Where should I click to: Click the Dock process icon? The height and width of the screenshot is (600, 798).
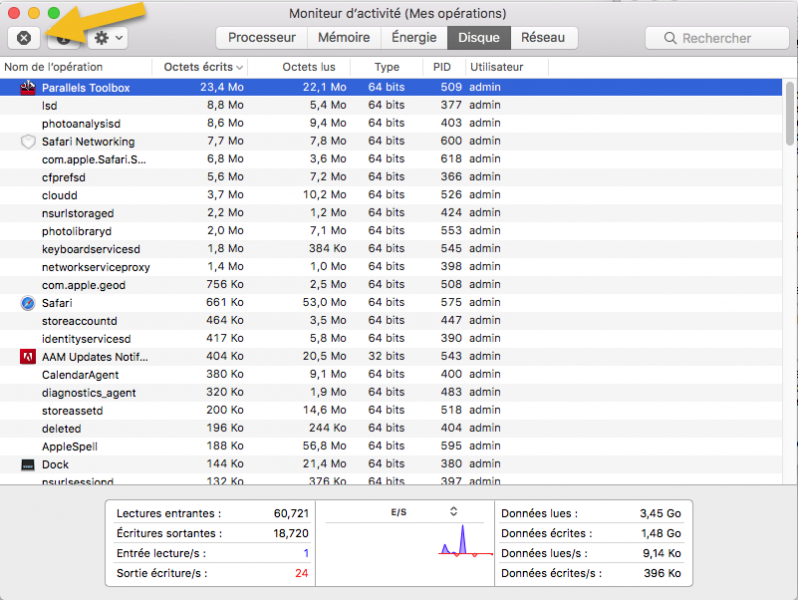pyautogui.click(x=27, y=465)
